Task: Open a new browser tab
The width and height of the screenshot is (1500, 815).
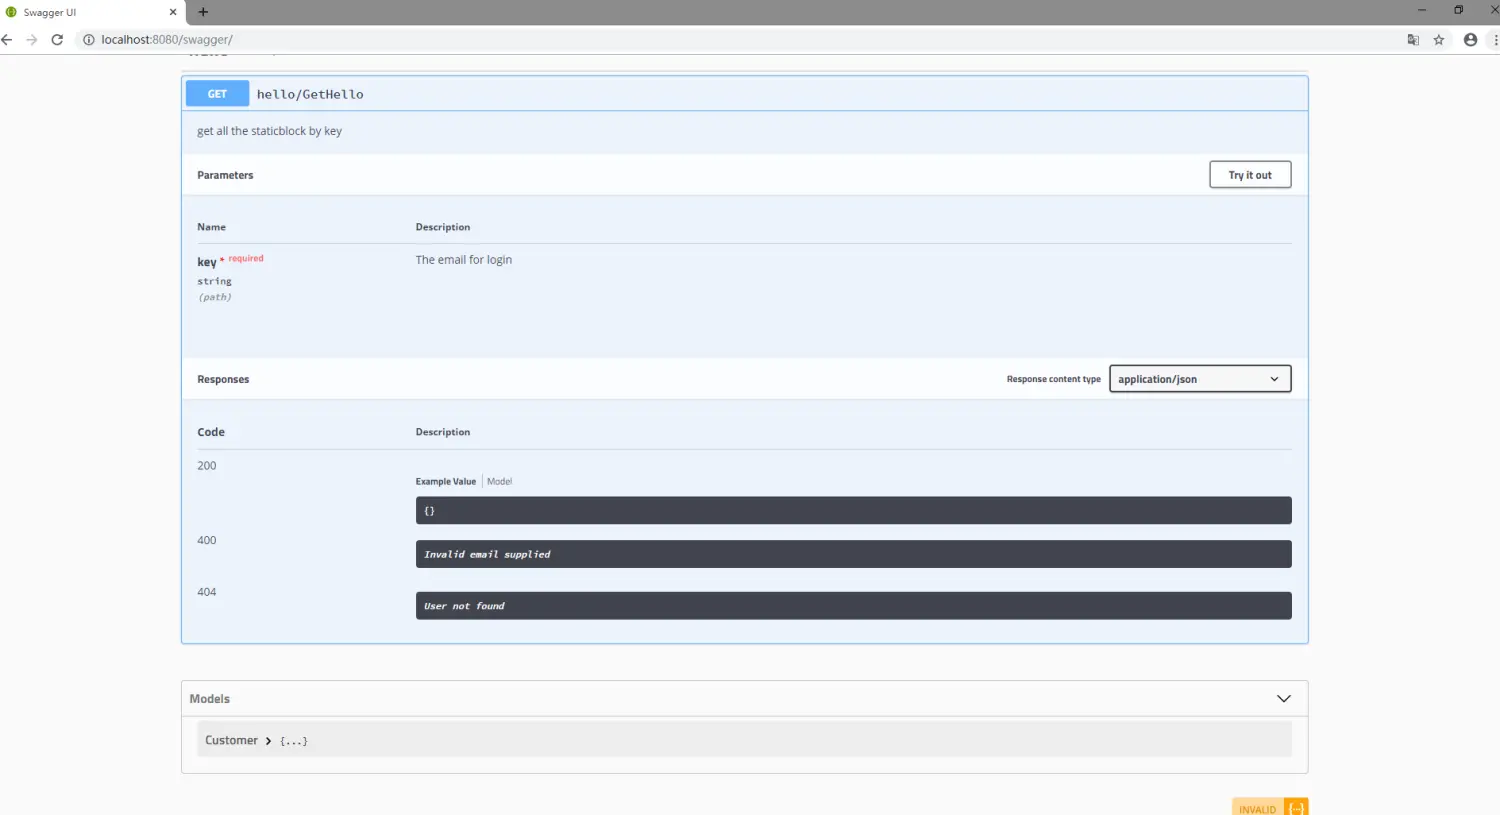Action: 203,12
